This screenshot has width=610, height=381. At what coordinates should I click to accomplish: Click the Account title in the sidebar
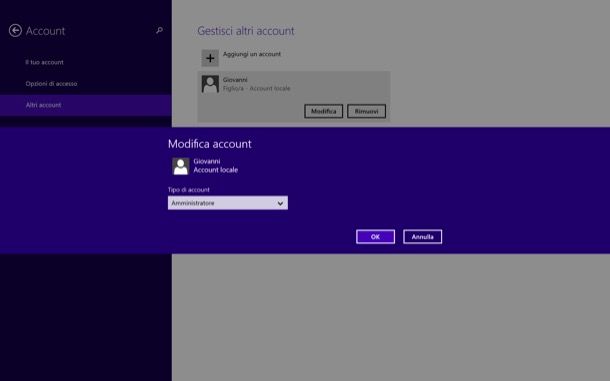coord(46,31)
